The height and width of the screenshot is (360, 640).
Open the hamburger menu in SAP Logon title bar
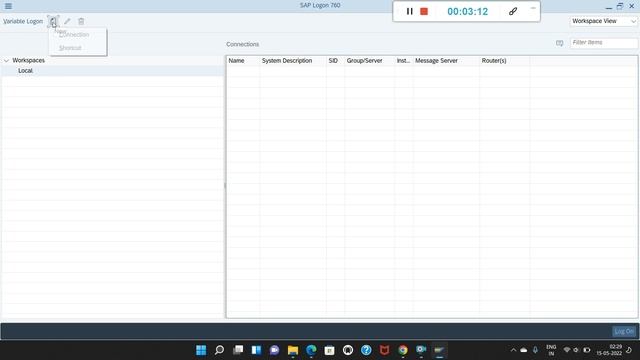pyautogui.click(x=8, y=6)
